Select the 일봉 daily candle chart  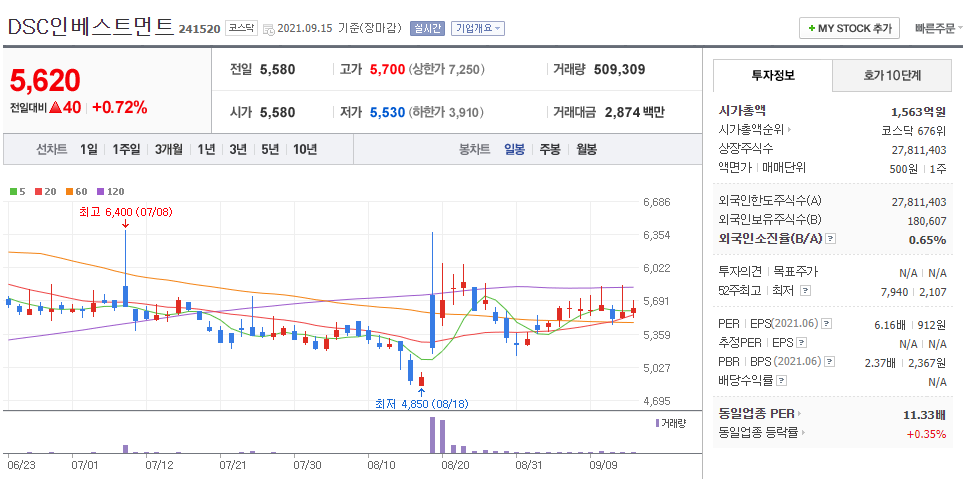point(515,149)
